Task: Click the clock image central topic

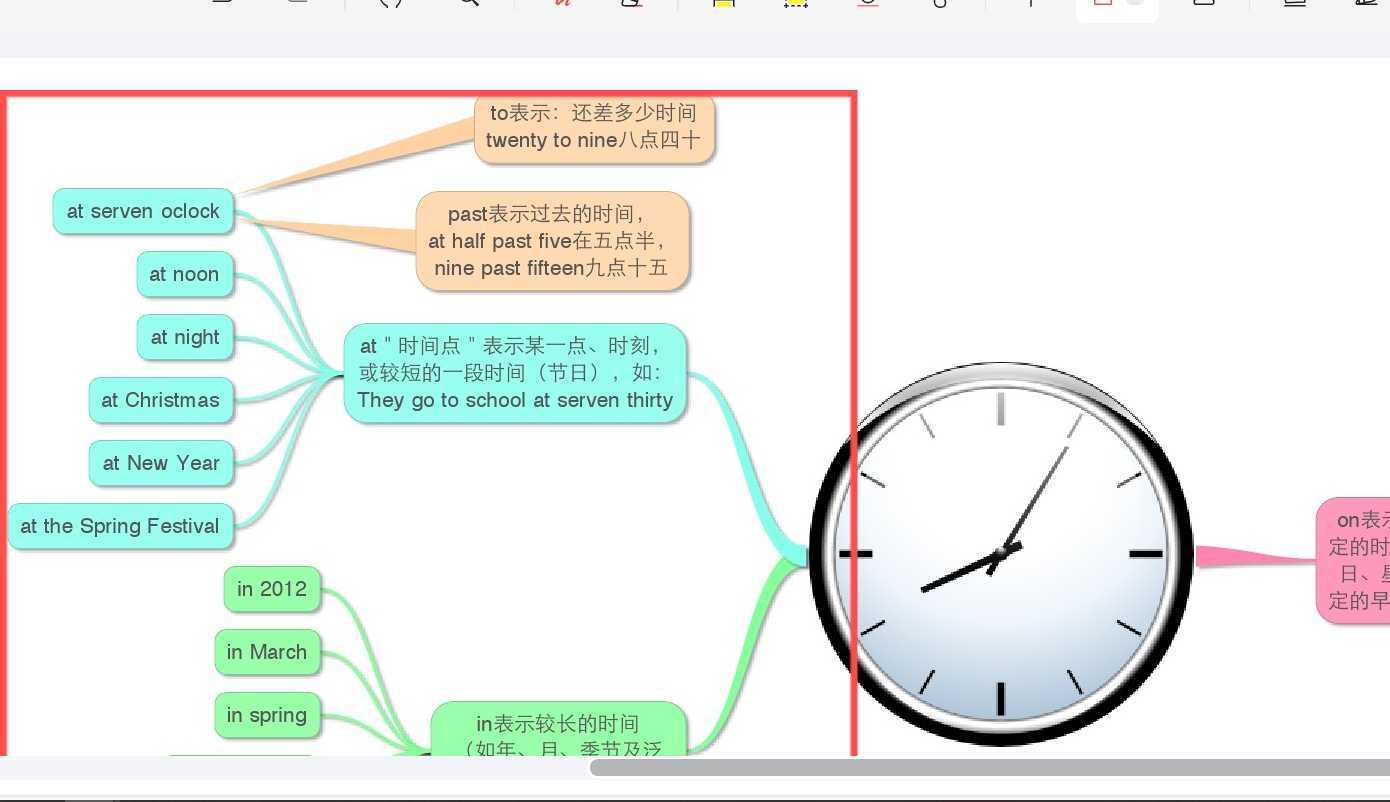Action: [x=1000, y=553]
